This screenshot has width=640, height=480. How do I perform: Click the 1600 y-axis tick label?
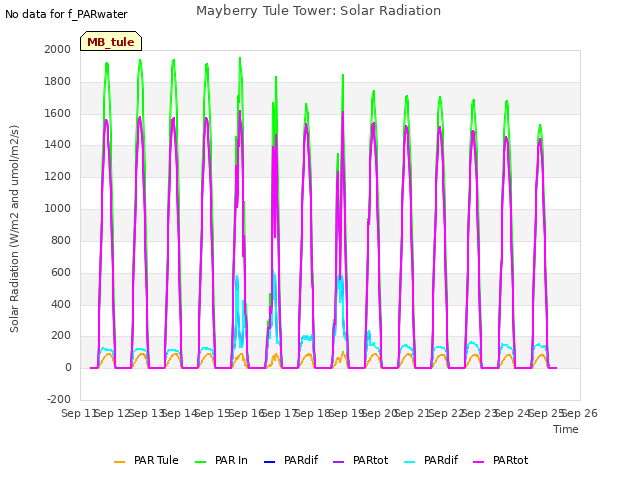[58, 113]
